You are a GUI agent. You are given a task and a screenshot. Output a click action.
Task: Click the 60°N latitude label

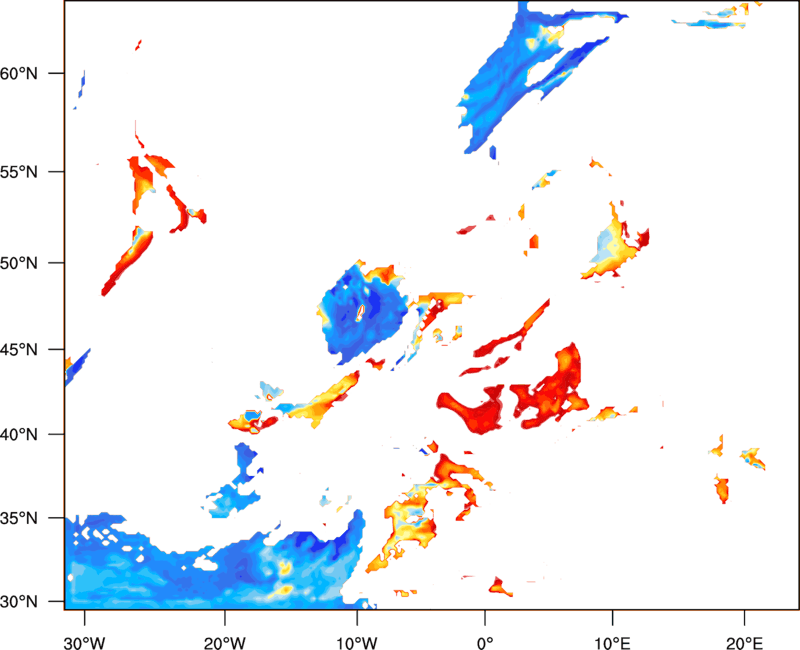[x=19, y=73]
